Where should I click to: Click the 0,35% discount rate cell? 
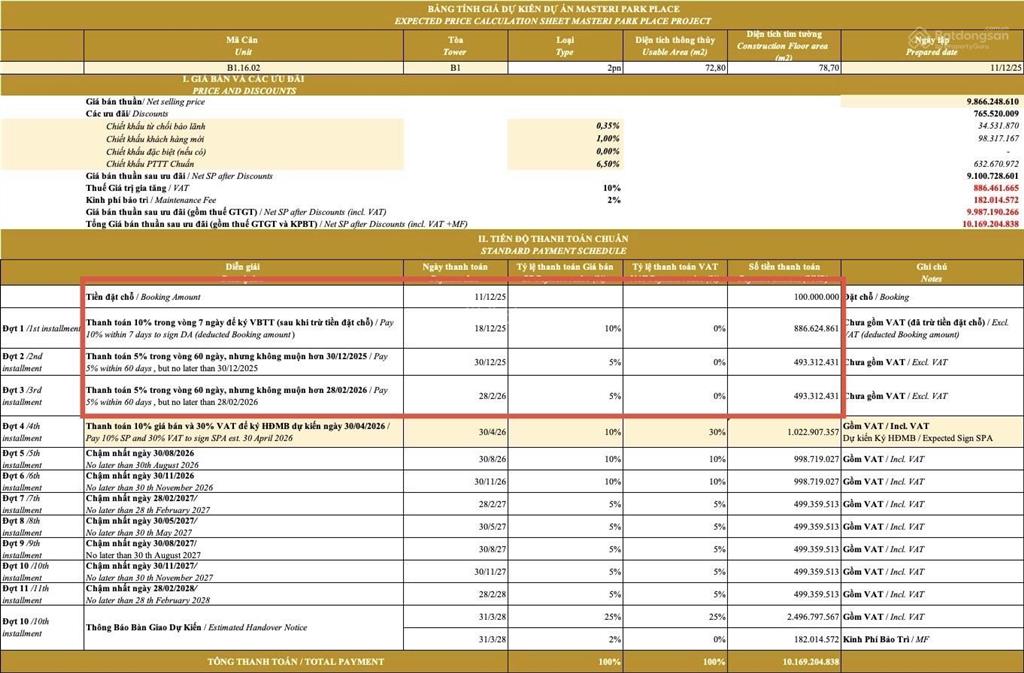tap(607, 126)
